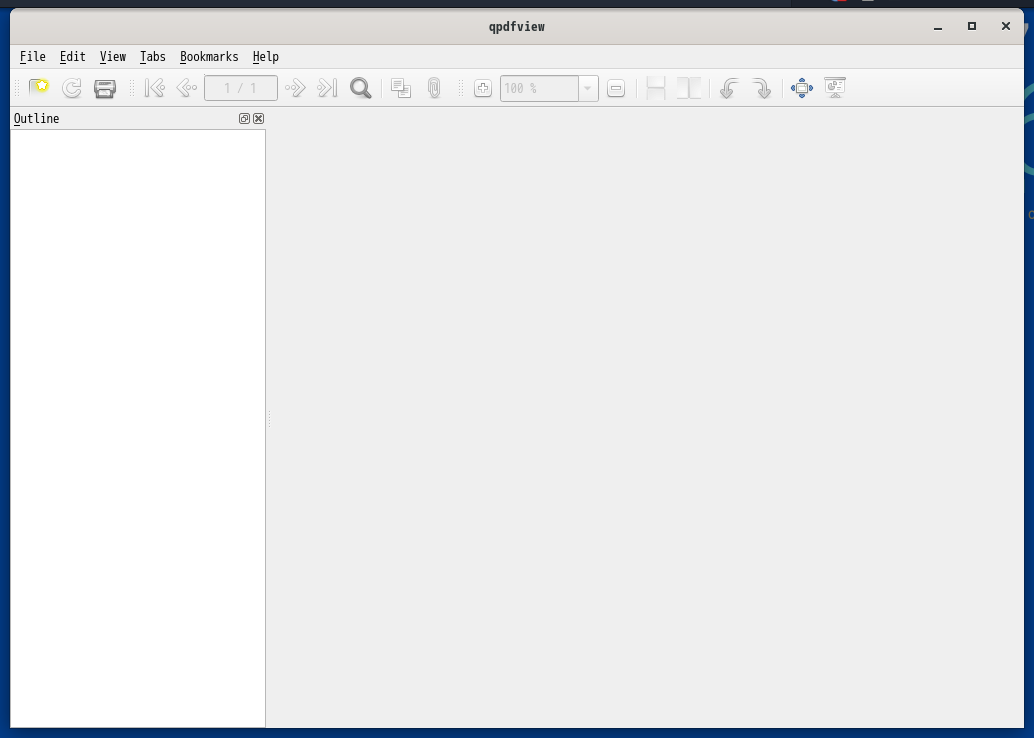Click the Zoom in plus icon

click(x=483, y=88)
